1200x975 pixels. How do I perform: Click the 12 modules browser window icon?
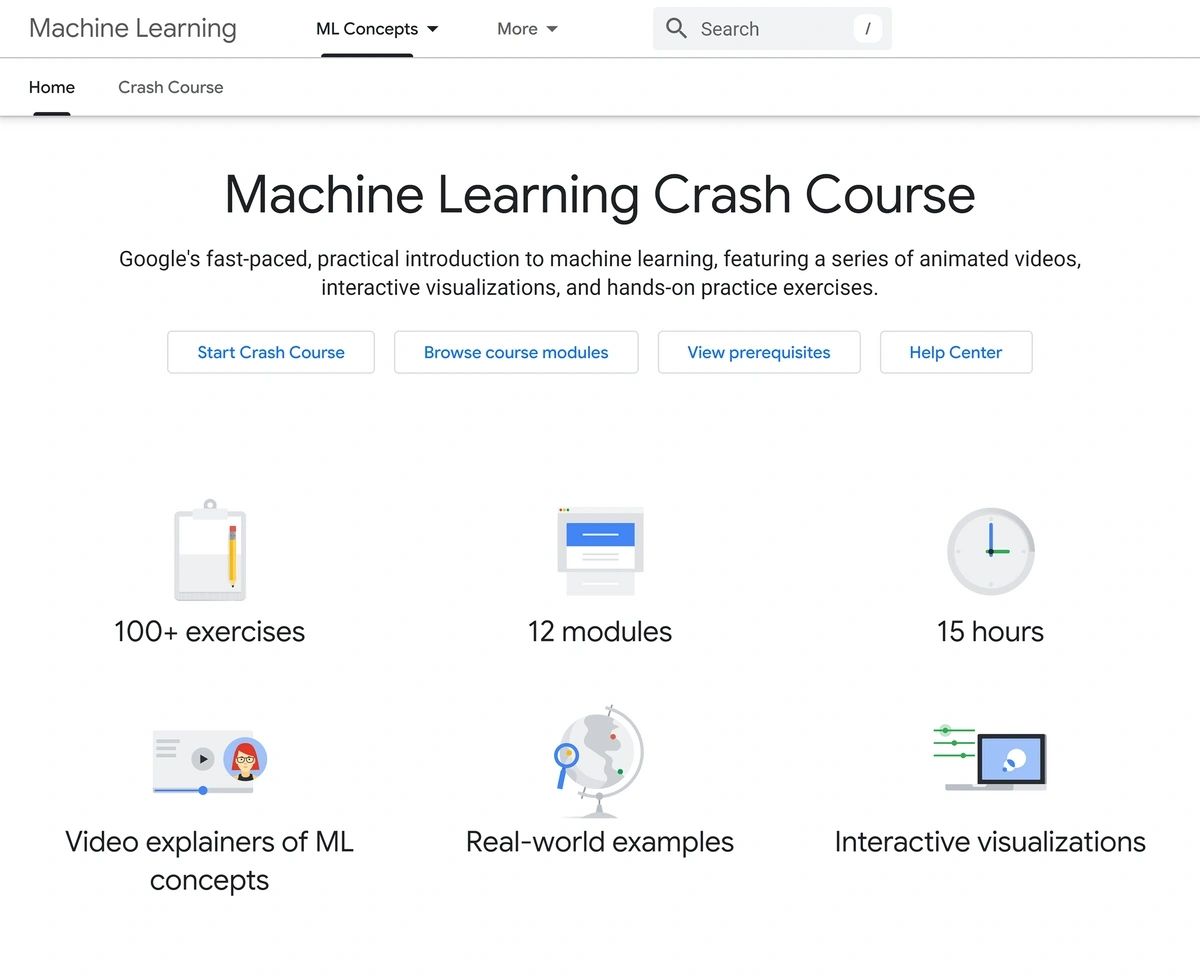pyautogui.click(x=600, y=551)
